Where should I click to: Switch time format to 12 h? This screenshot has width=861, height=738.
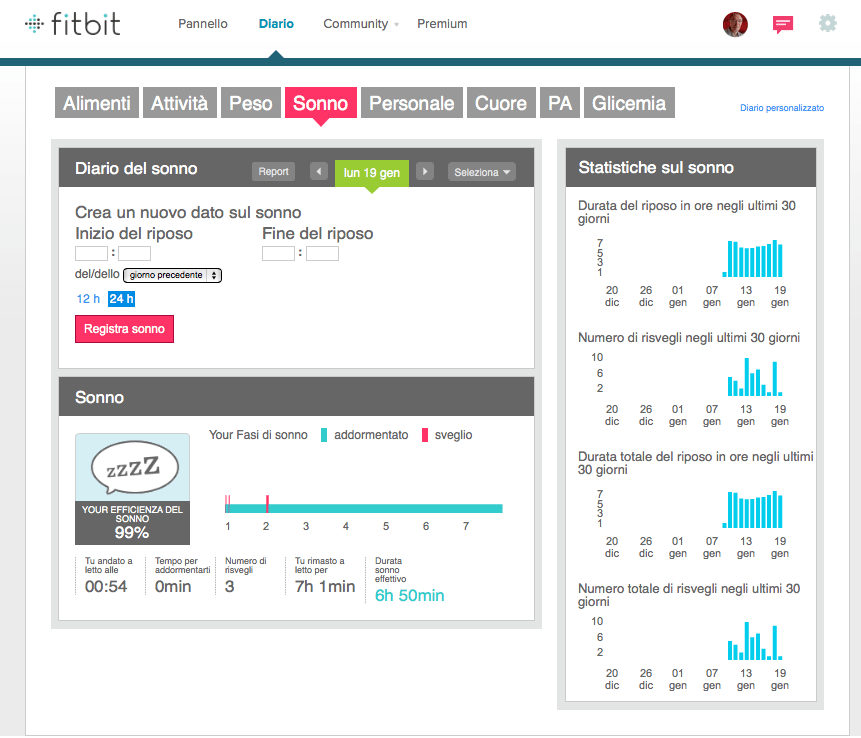(88, 298)
